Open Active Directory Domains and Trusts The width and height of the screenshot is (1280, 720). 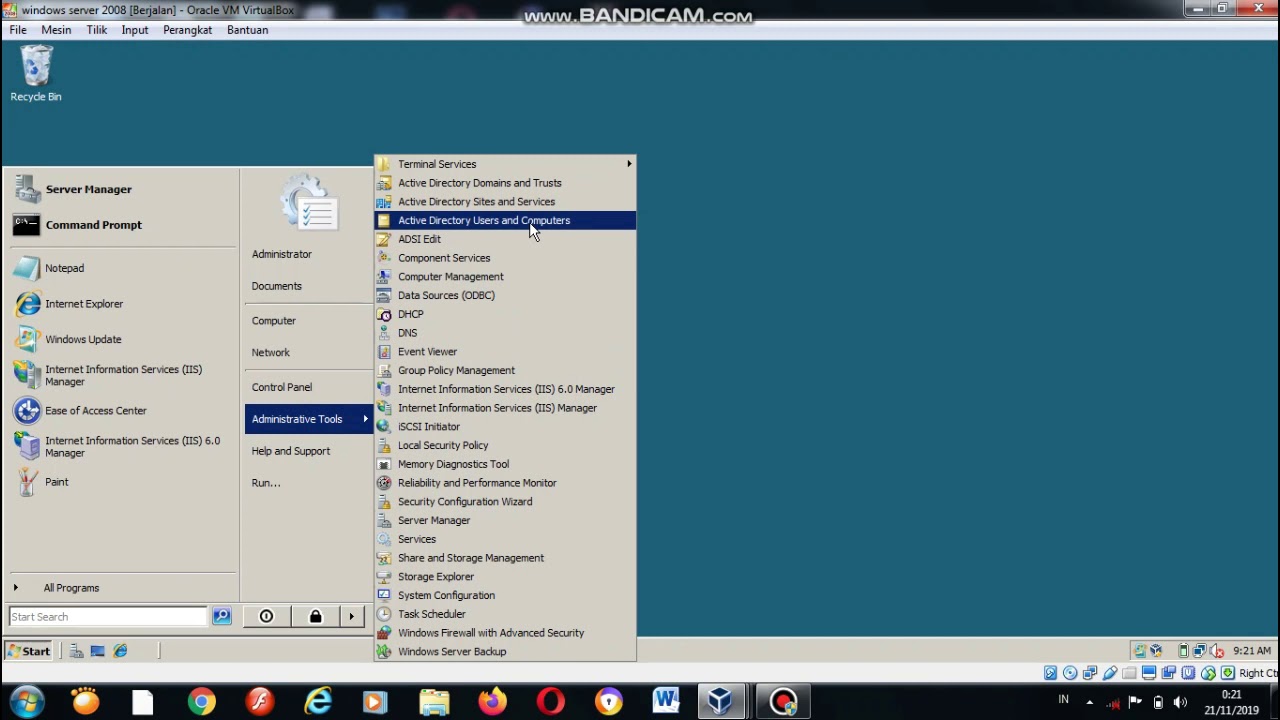coord(505,183)
